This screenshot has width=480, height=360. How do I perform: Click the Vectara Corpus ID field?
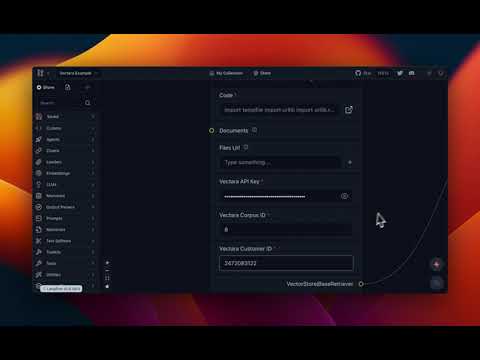coord(286,230)
